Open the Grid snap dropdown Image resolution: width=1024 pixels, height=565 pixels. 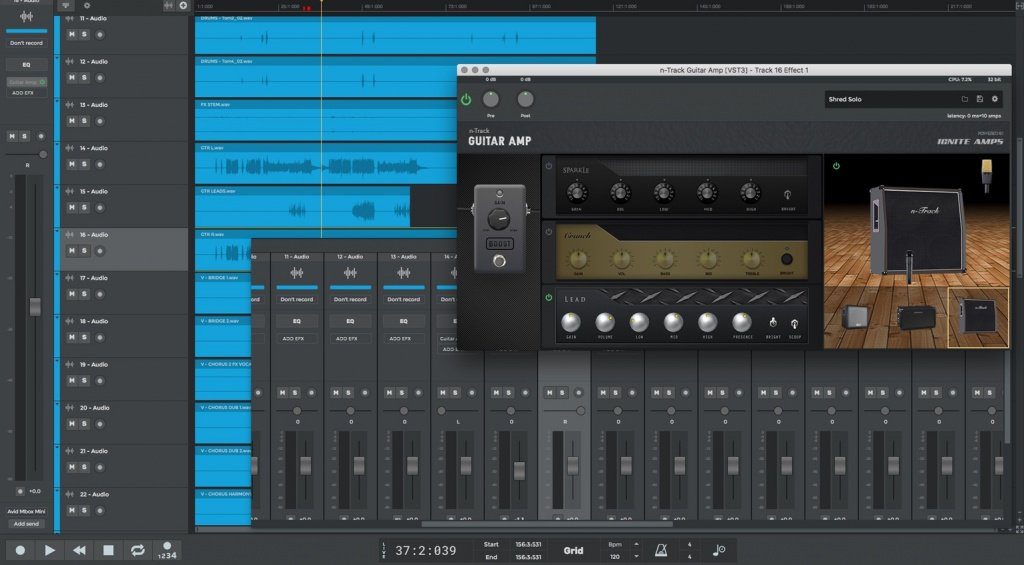pos(573,550)
